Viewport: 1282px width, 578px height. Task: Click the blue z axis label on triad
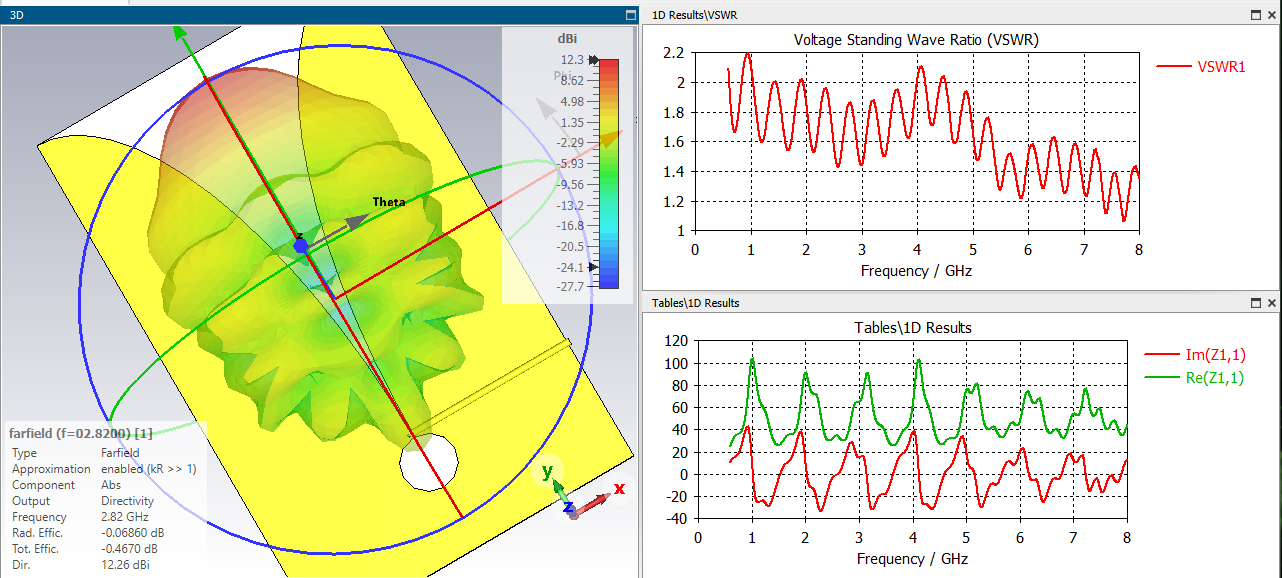click(x=568, y=508)
